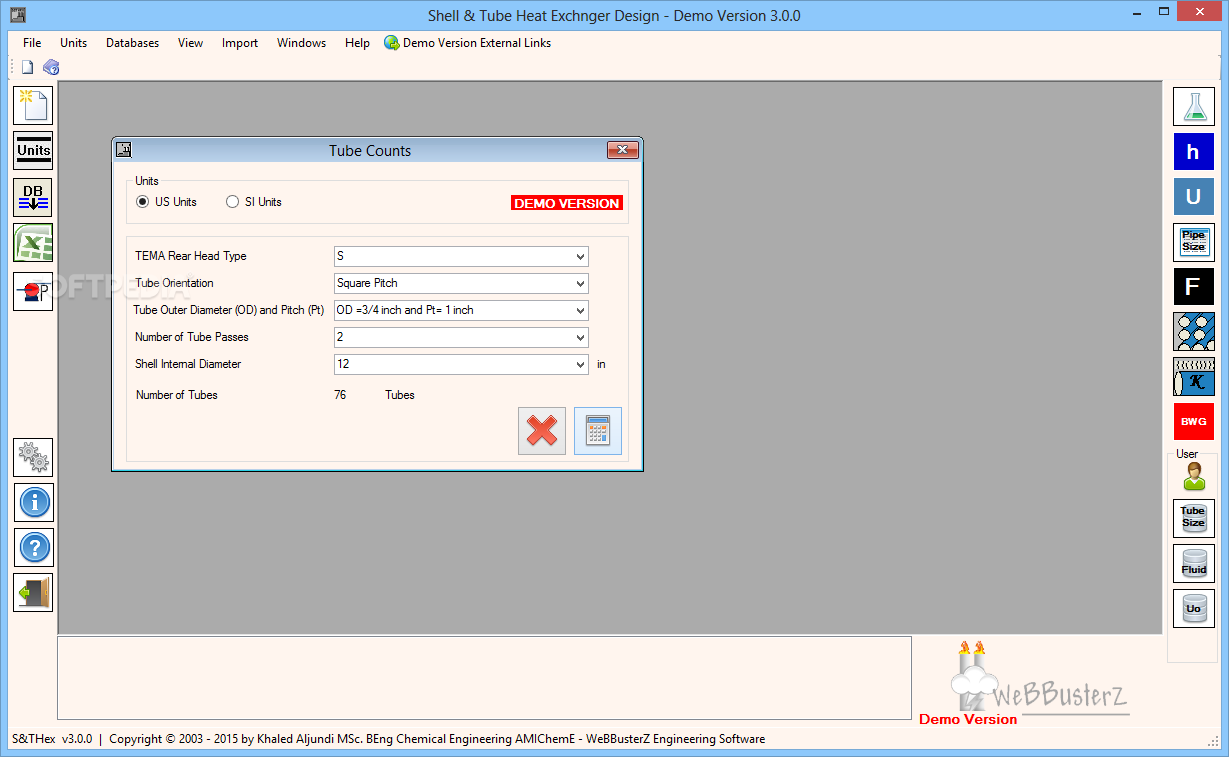Click the blue info icon
The height and width of the screenshot is (757, 1229).
click(34, 502)
